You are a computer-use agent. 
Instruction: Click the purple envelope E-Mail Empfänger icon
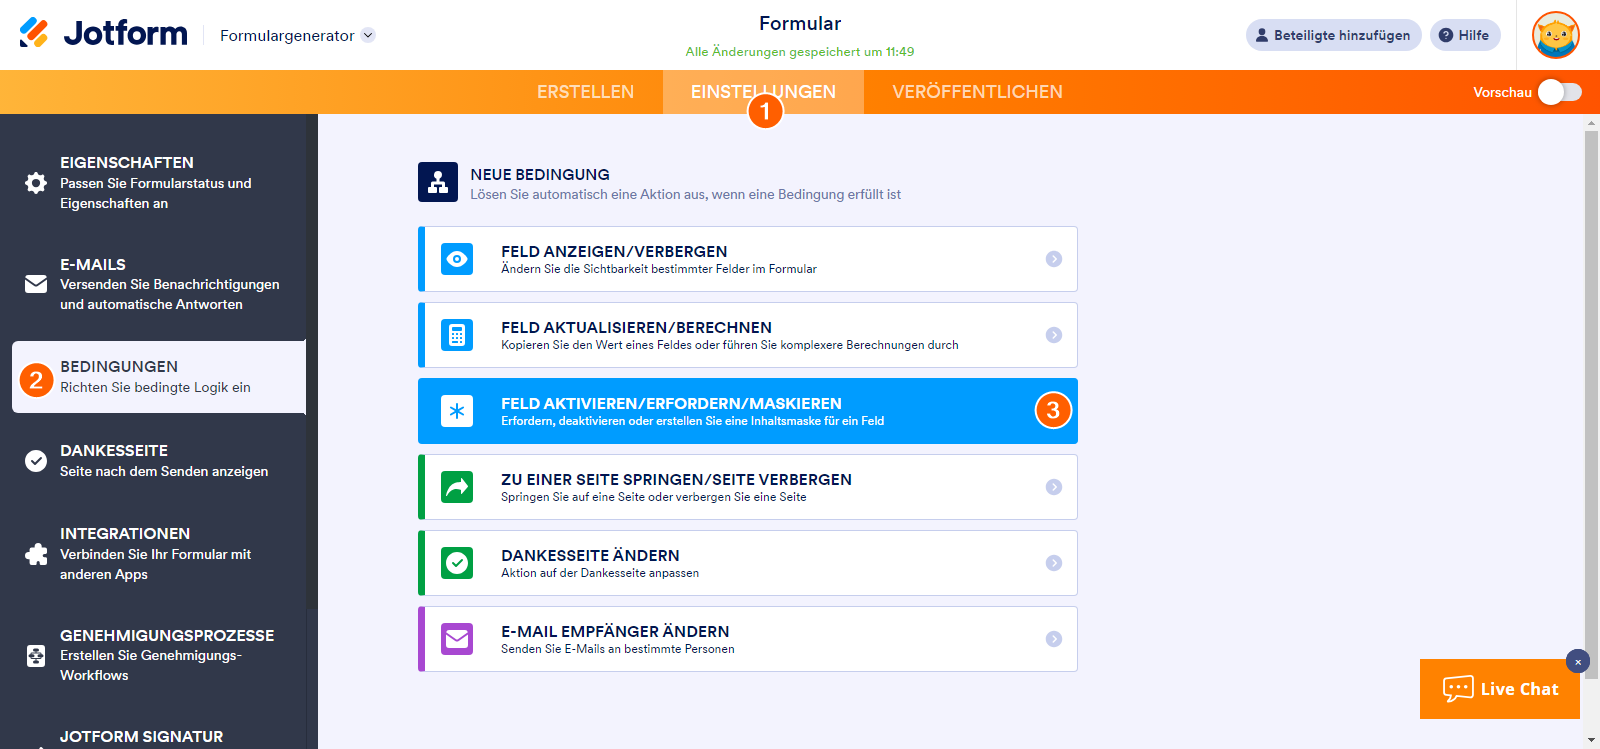[x=457, y=639]
